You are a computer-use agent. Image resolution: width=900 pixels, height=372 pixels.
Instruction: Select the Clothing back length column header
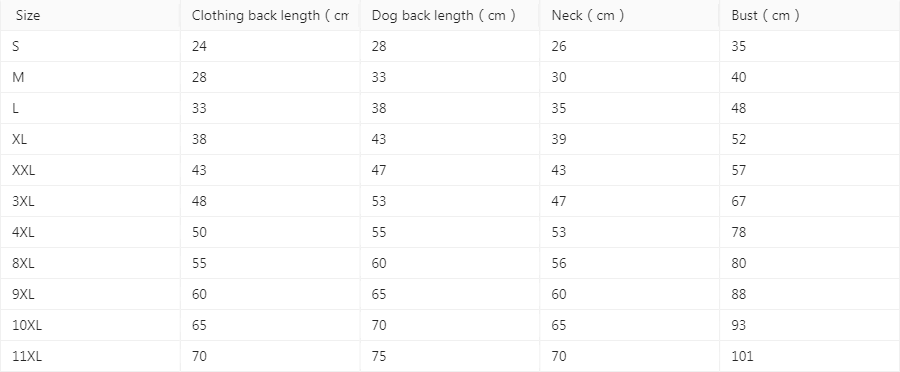coord(270,16)
